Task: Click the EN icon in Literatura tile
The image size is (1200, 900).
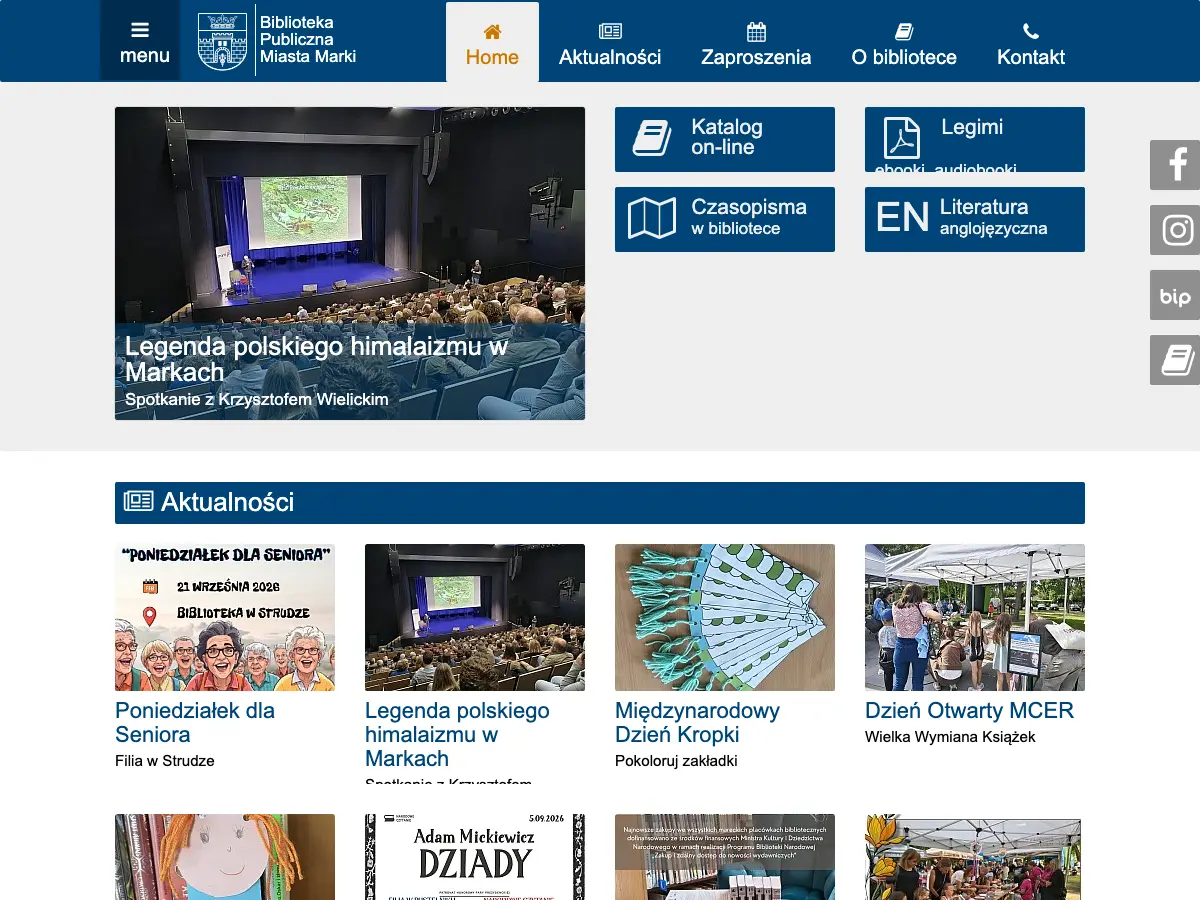Action: (x=902, y=218)
